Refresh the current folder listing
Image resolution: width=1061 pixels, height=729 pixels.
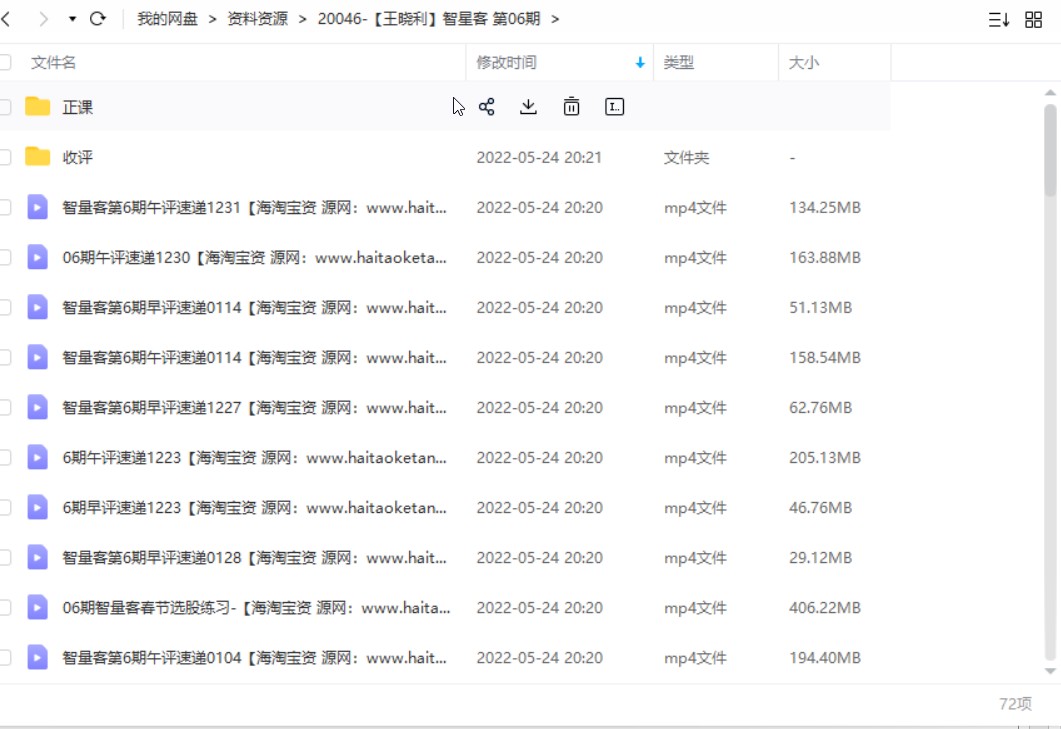[x=97, y=19]
